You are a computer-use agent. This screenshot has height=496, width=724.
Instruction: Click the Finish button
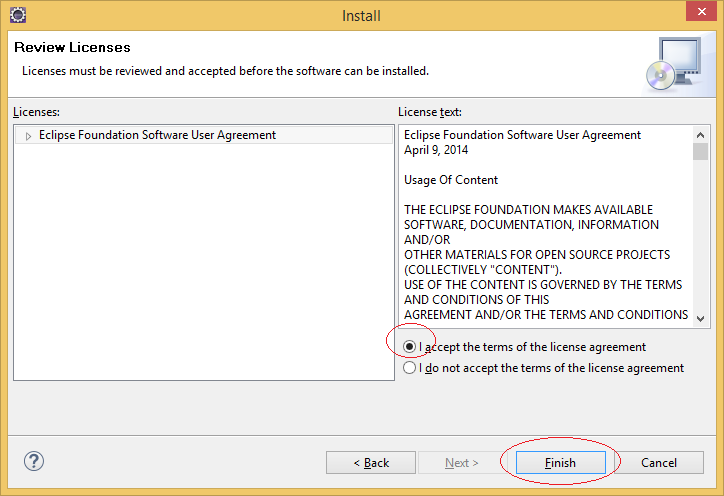click(560, 462)
